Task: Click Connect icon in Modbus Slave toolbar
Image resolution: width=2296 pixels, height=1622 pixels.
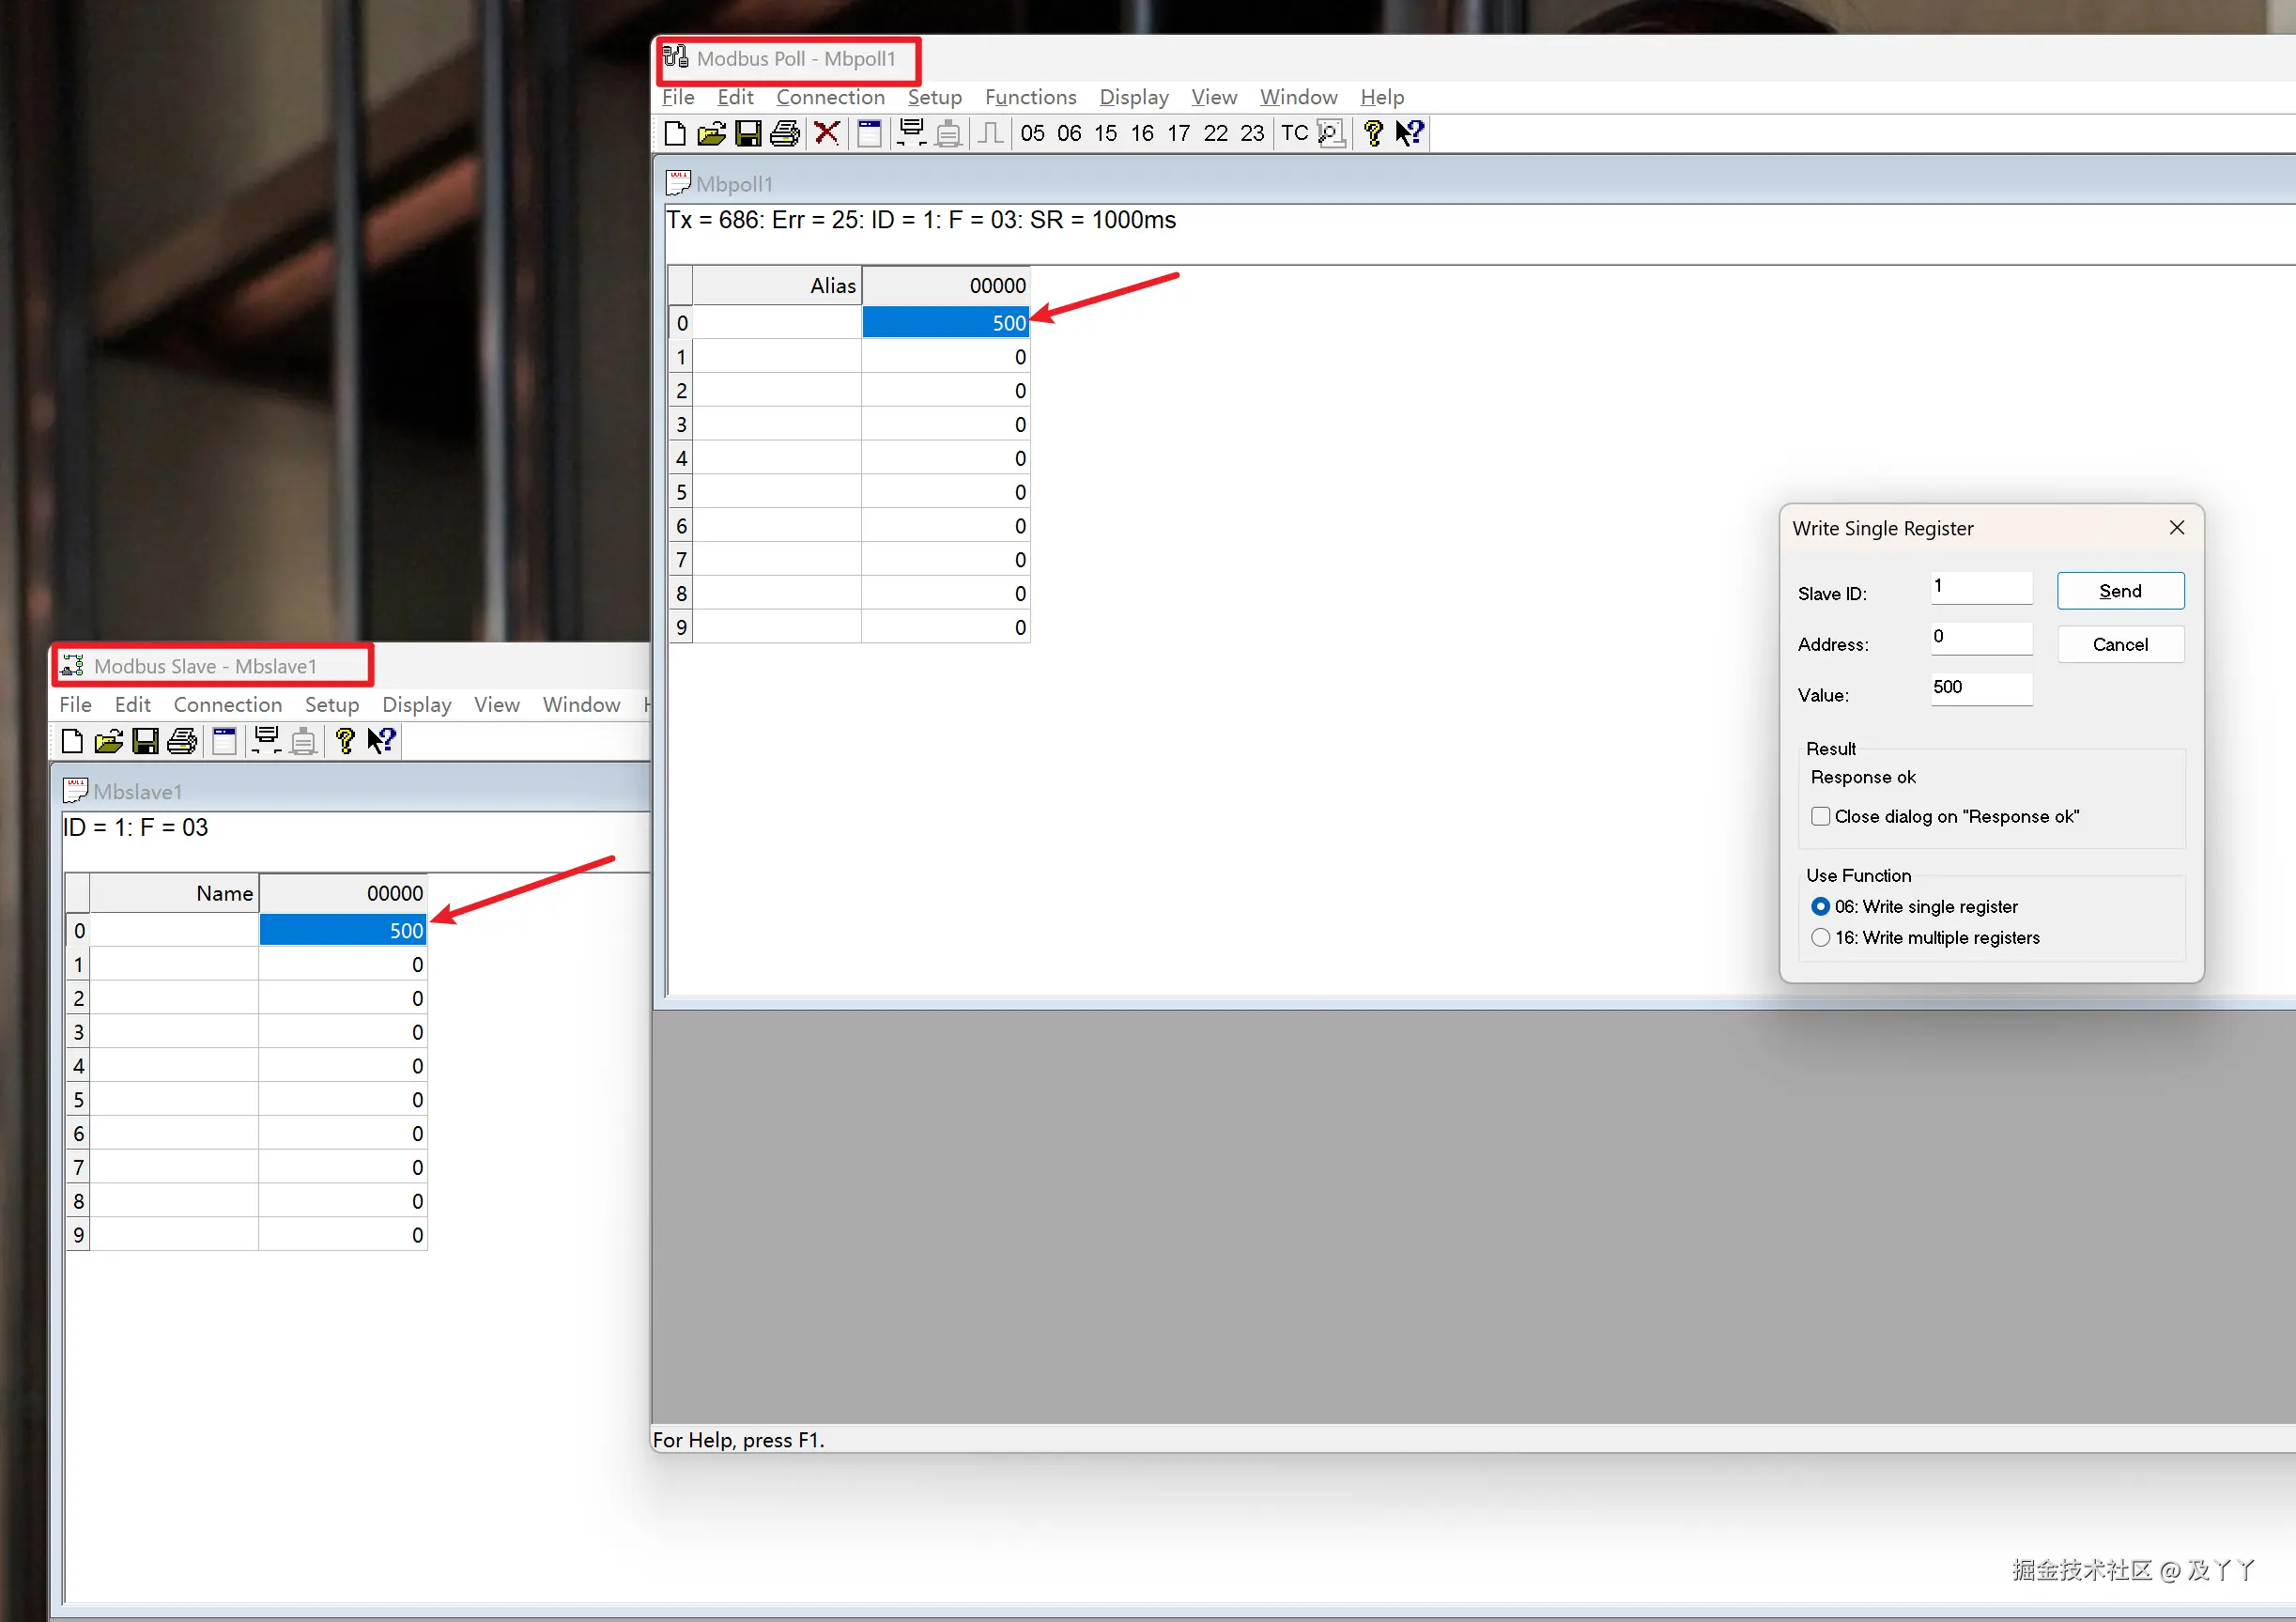Action: pos(266,741)
